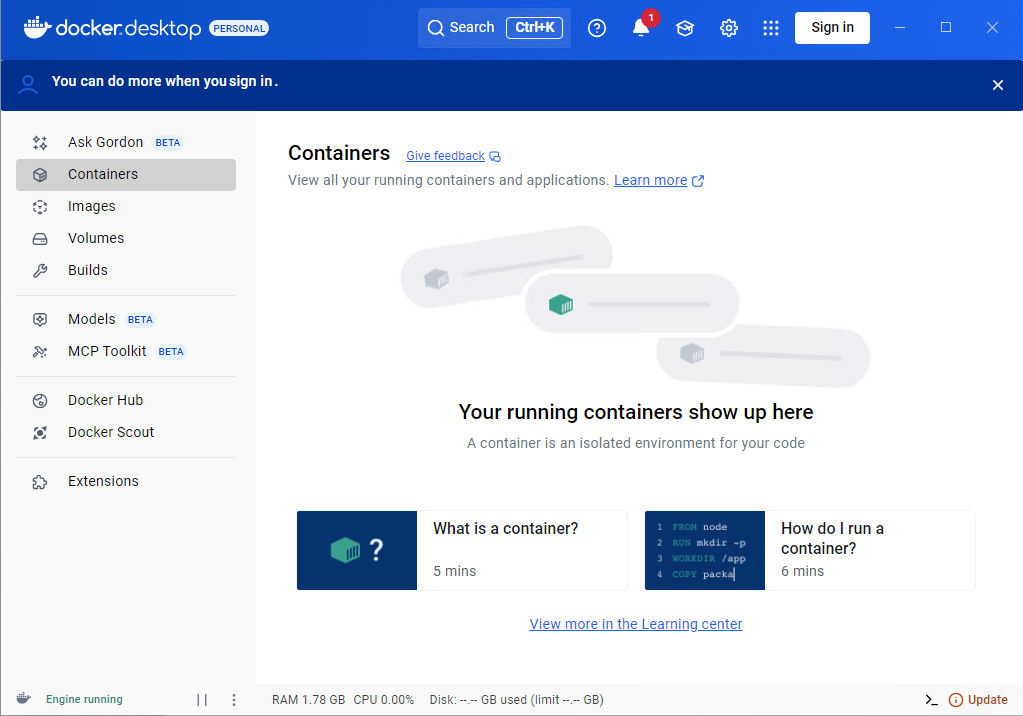Open Ask Gordon in the sidebar
Image resolution: width=1023 pixels, height=716 pixels.
pyautogui.click(x=105, y=142)
